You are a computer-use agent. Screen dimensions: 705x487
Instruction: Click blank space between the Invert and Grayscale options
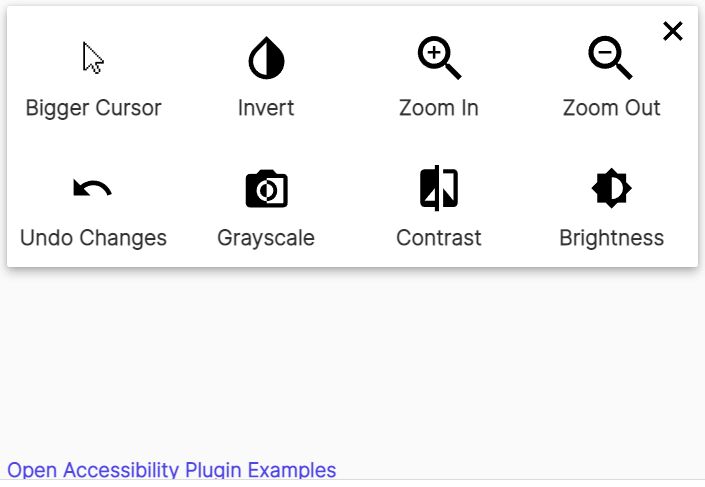pos(266,144)
